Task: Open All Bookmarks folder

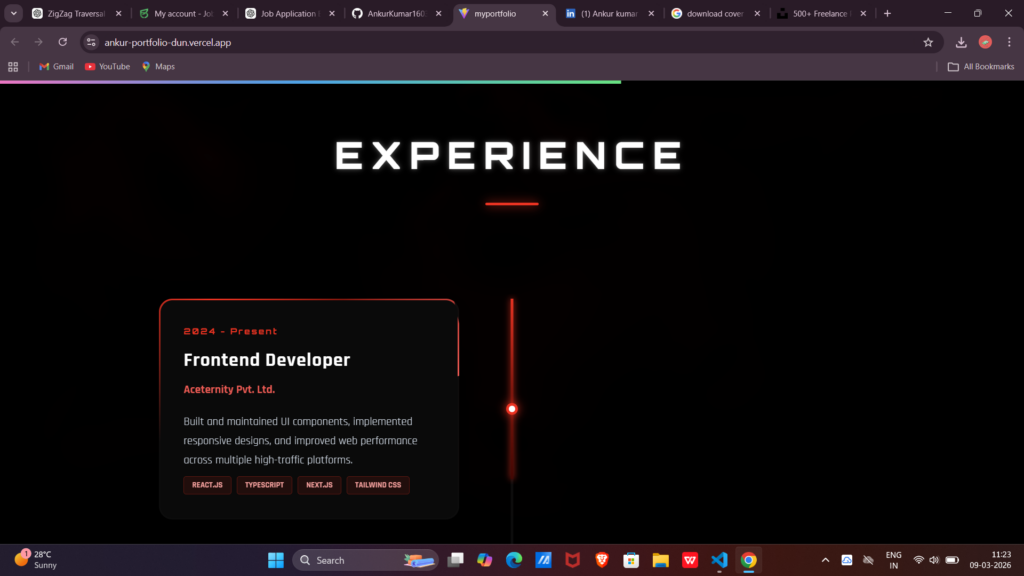Action: click(x=981, y=67)
